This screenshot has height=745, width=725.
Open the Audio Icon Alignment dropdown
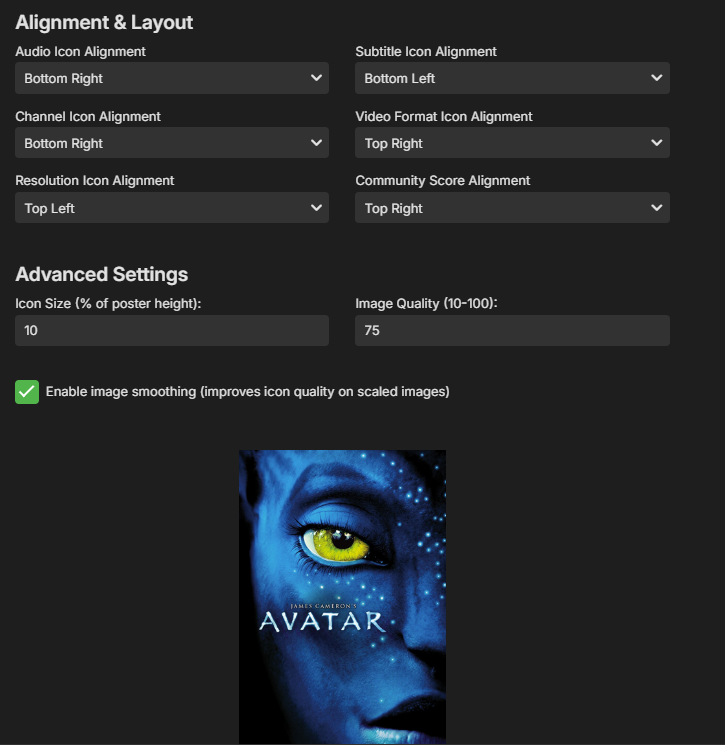(x=172, y=78)
